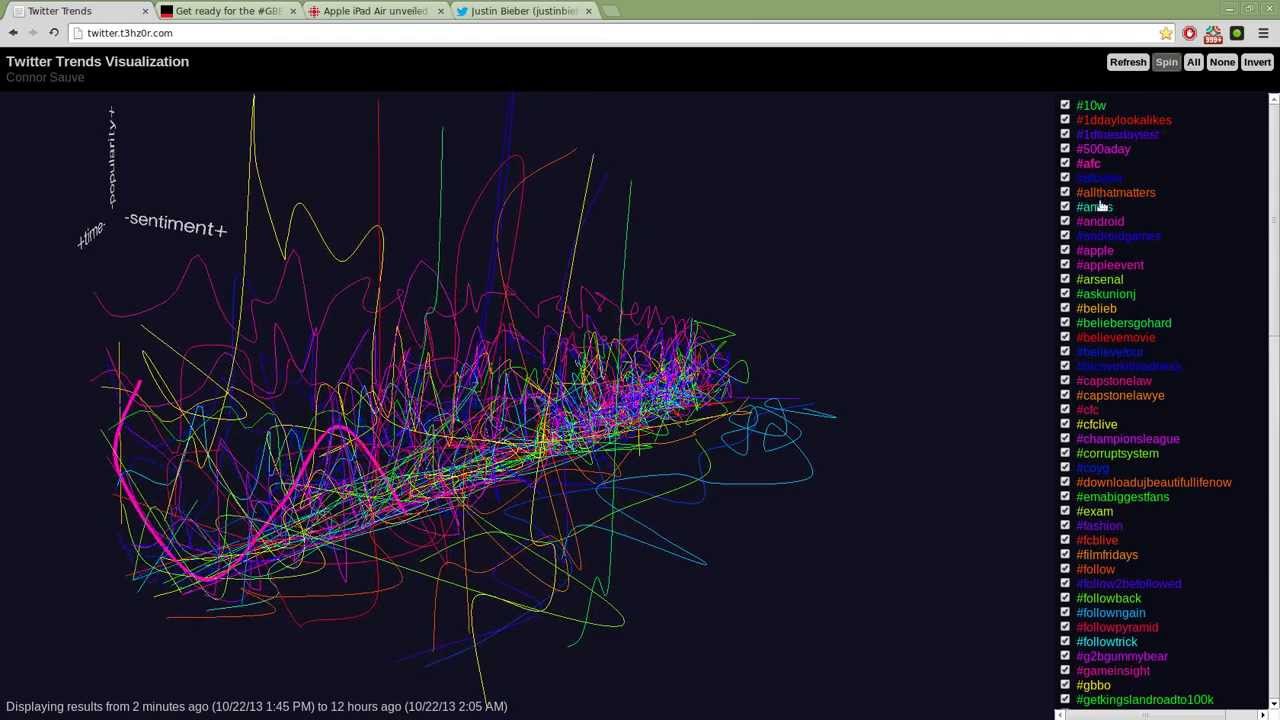Toggle the #arsenal checkbox
This screenshot has width=1280, height=720.
tap(1065, 278)
